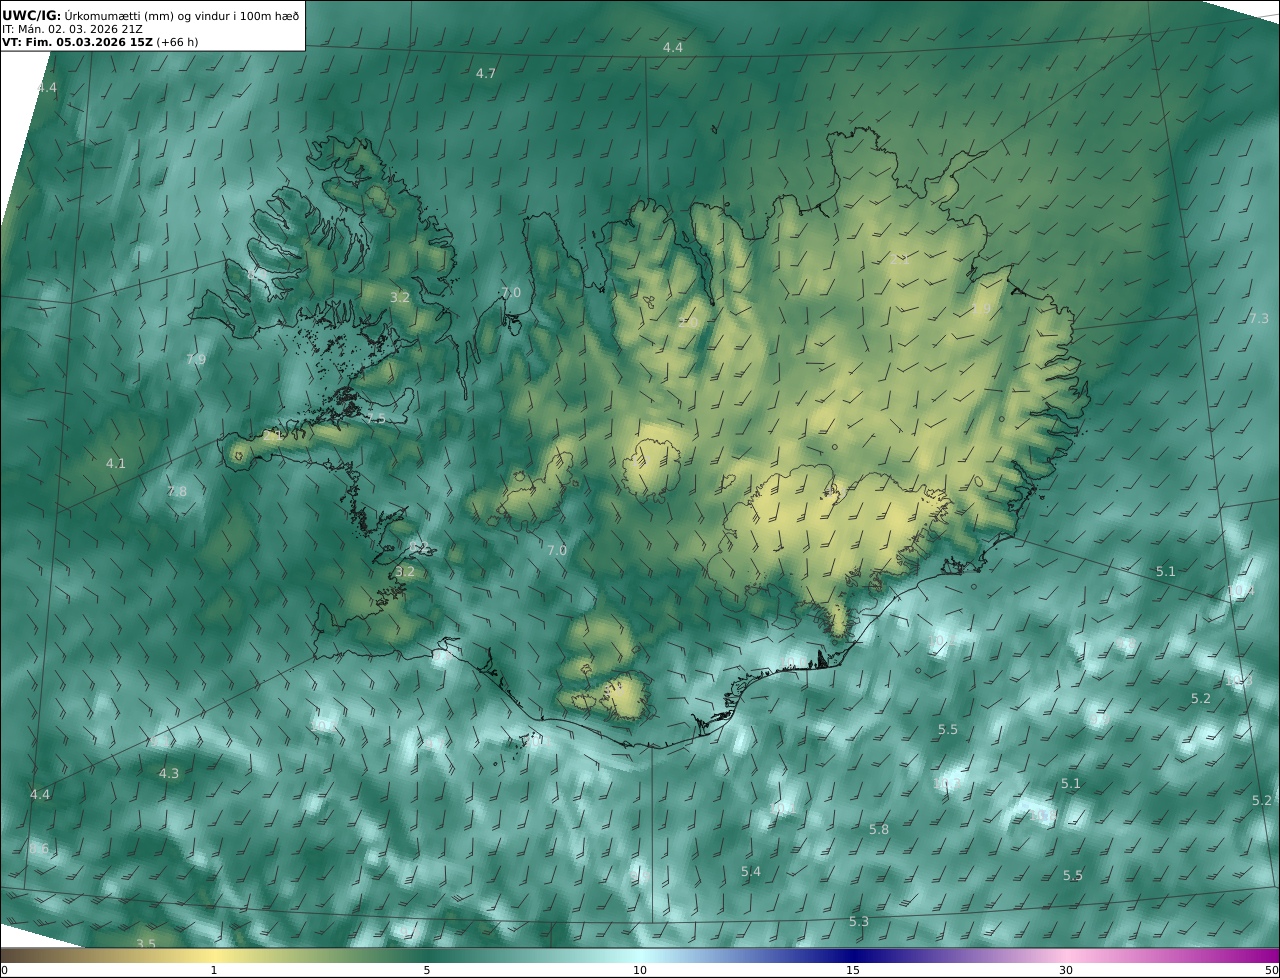Click the 7.9 value west of Breiðafjörður
The image size is (1280, 978).
[x=196, y=360]
